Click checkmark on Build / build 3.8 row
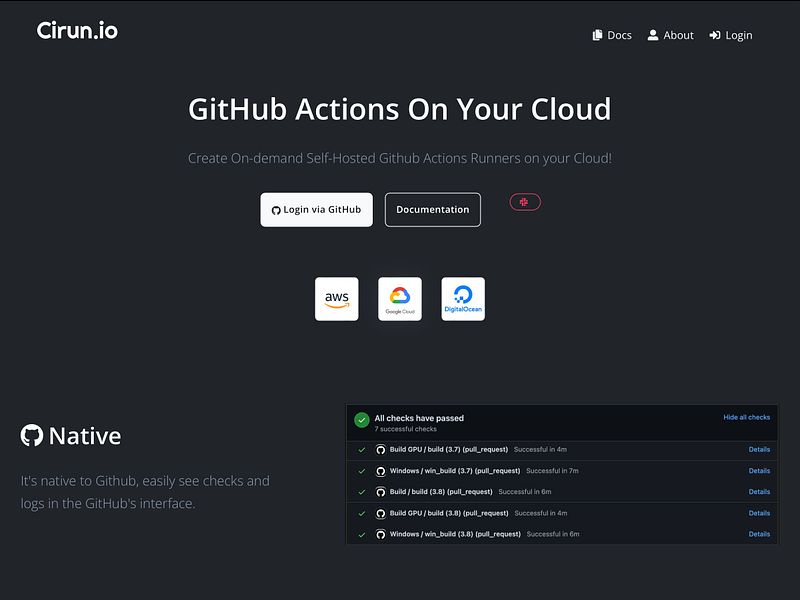This screenshot has height=600, width=800. tap(362, 492)
